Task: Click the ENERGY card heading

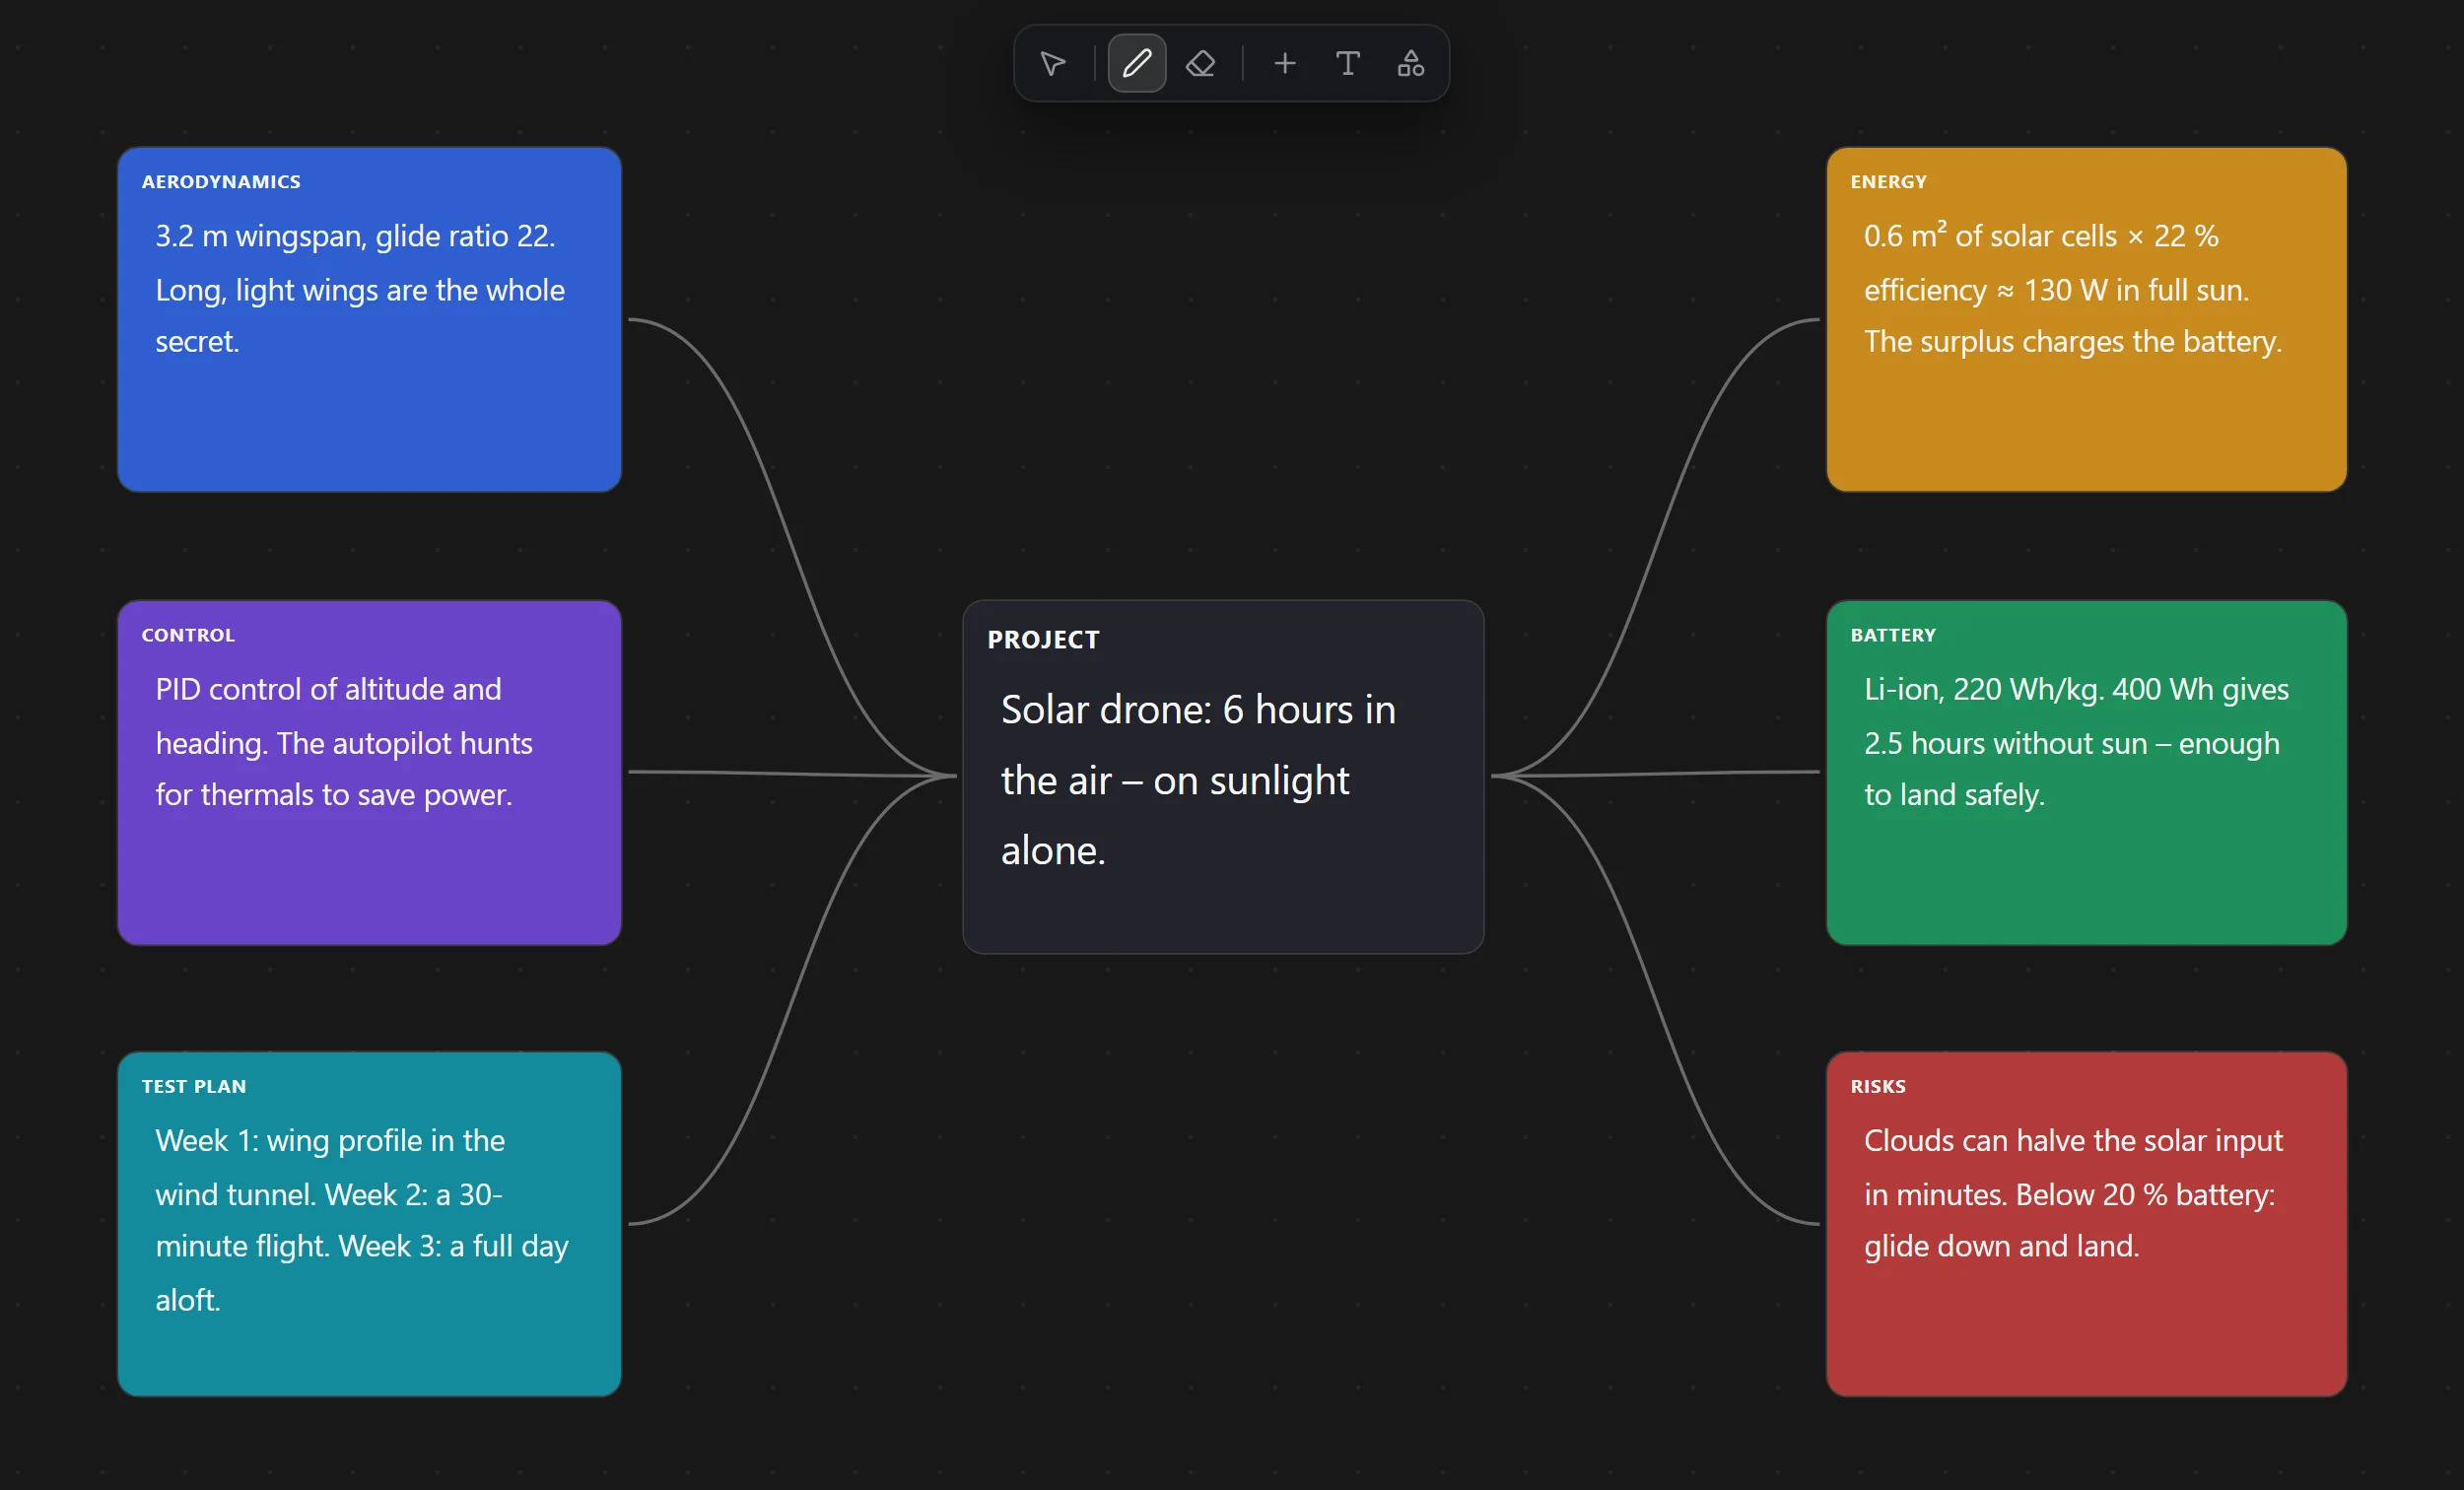Action: pyautogui.click(x=1888, y=182)
